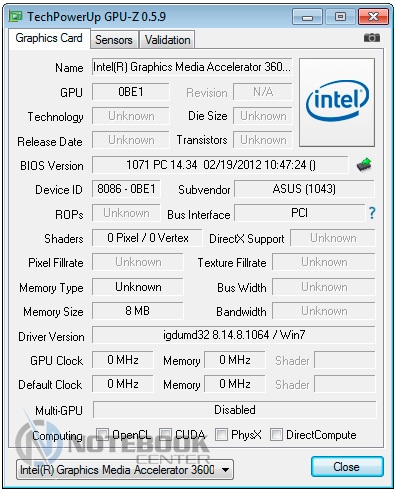Screen dimensions: 396x491
Task: Click the ROPs Unknown field
Action: coord(126,213)
